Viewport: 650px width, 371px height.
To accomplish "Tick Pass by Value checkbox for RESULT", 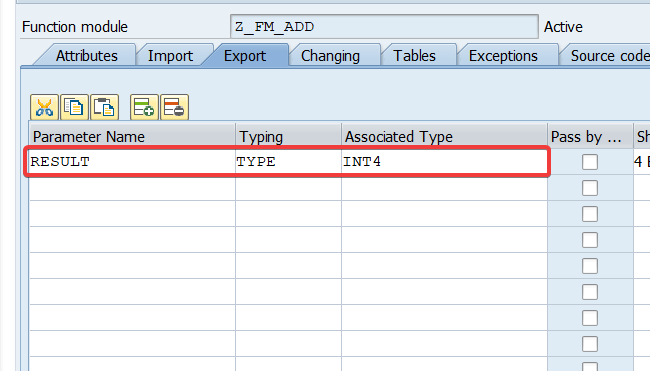I will point(589,162).
